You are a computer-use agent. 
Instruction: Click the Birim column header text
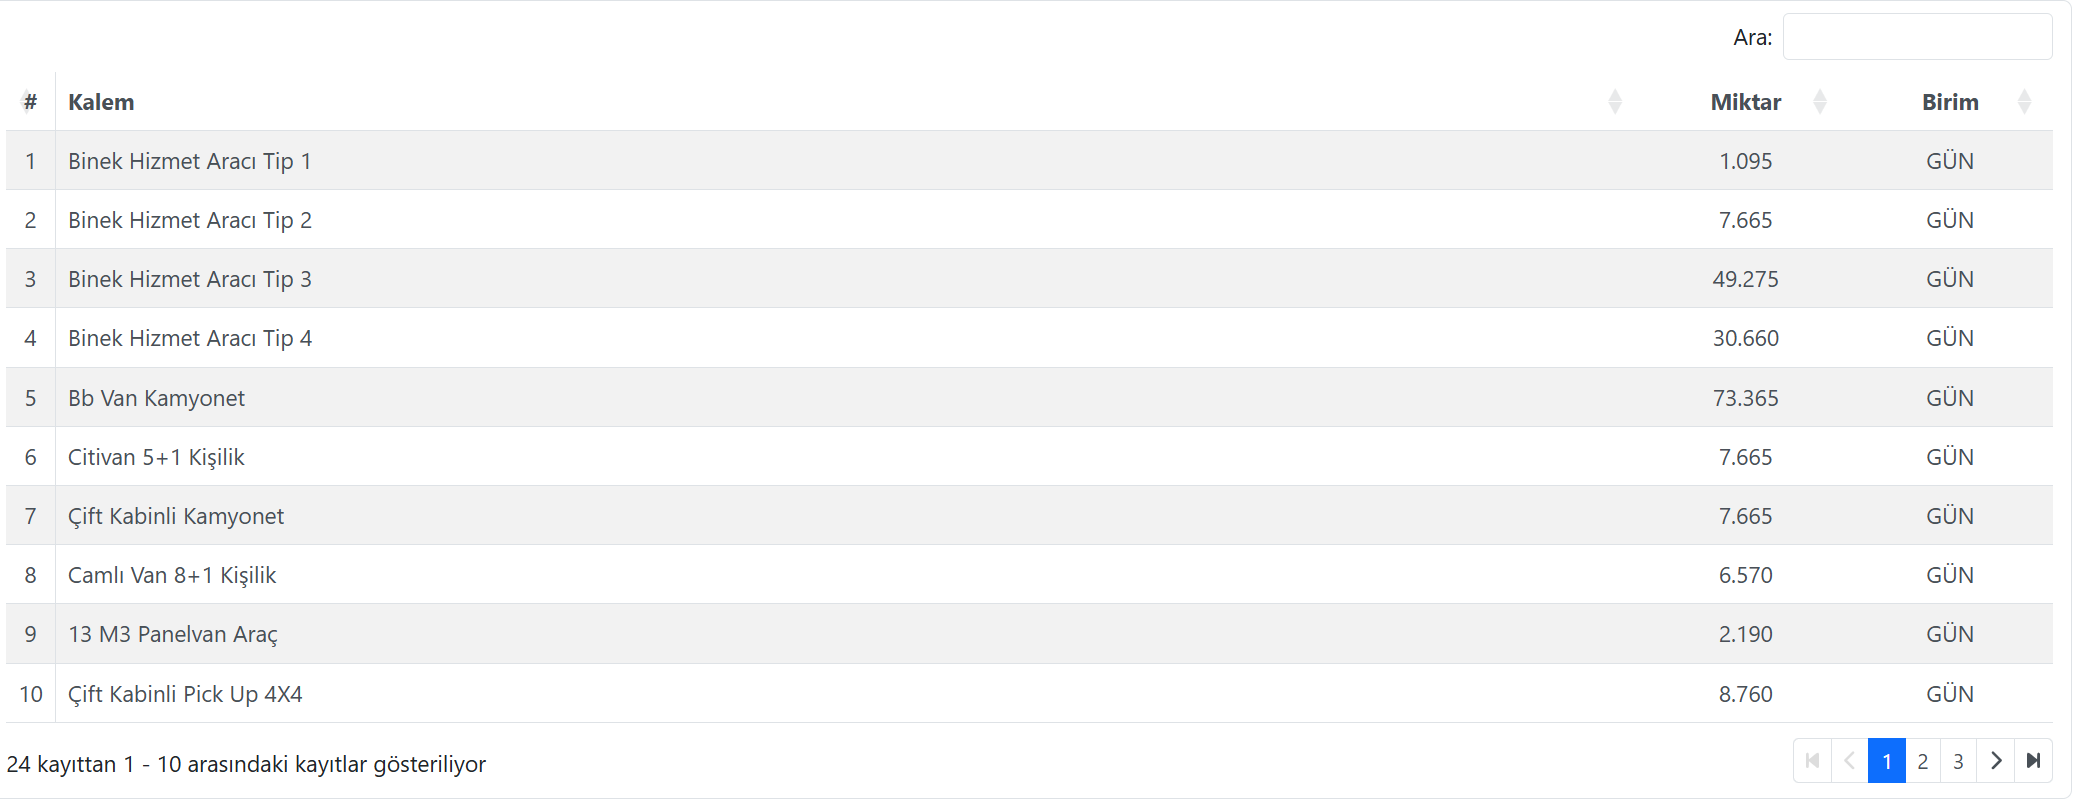click(x=1949, y=102)
